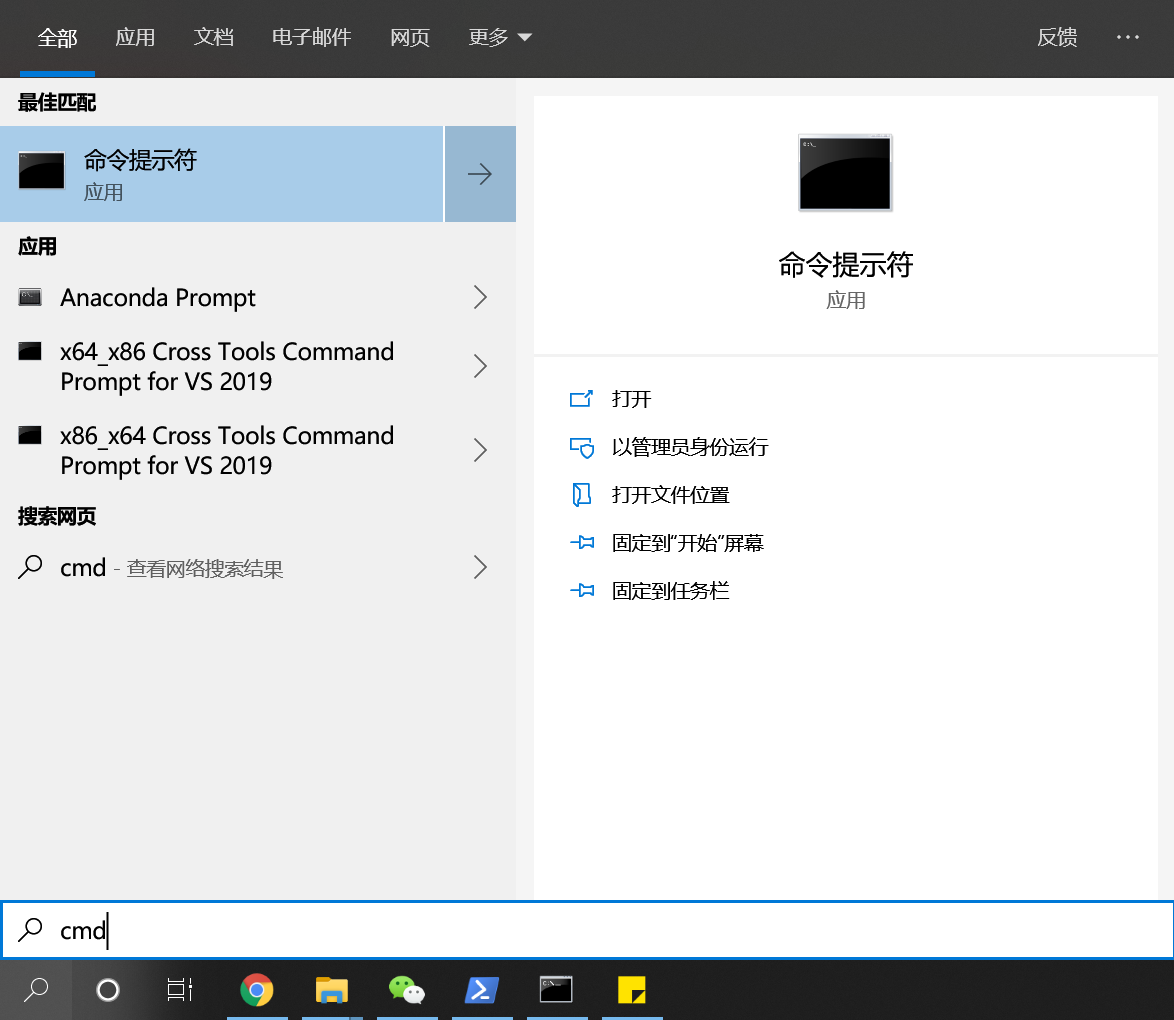The image size is (1174, 1020).
Task: Click 固定到任务栏 to pin to taskbar
Action: (669, 590)
